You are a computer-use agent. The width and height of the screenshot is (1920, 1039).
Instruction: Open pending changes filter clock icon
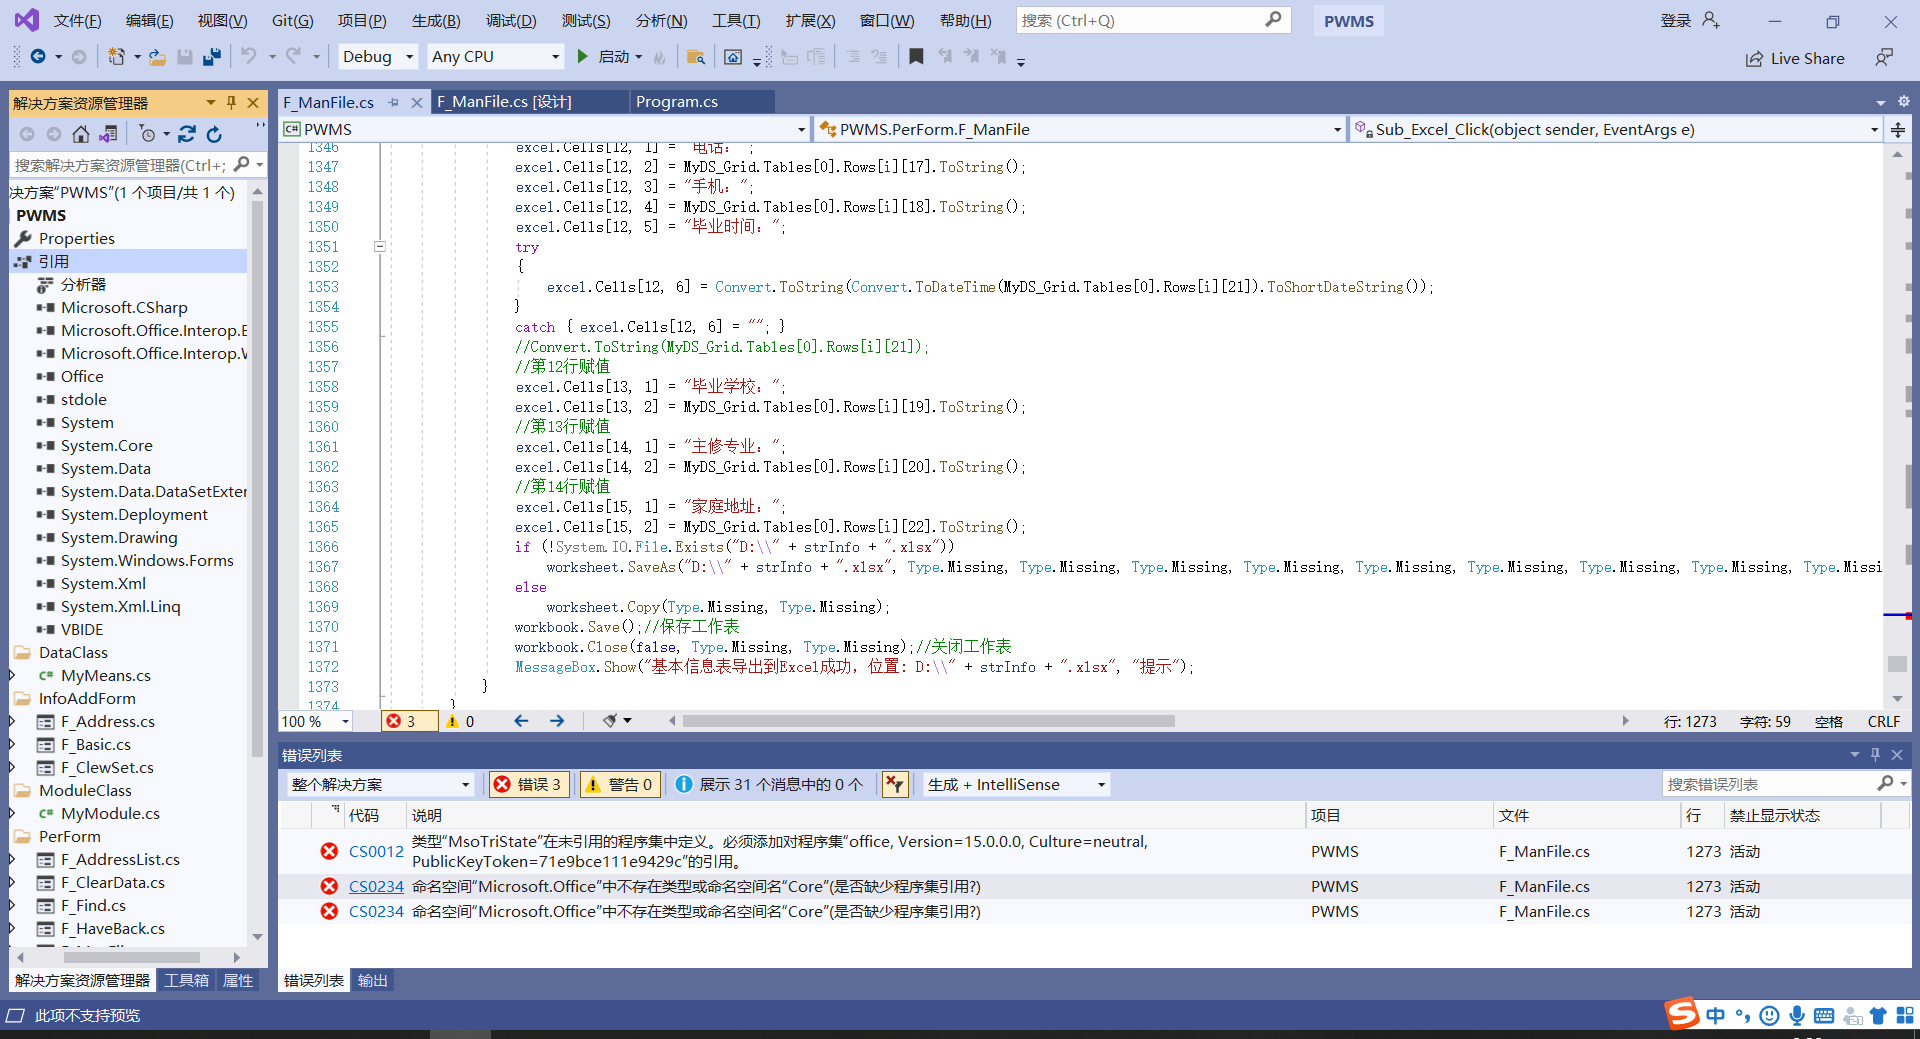(x=147, y=134)
